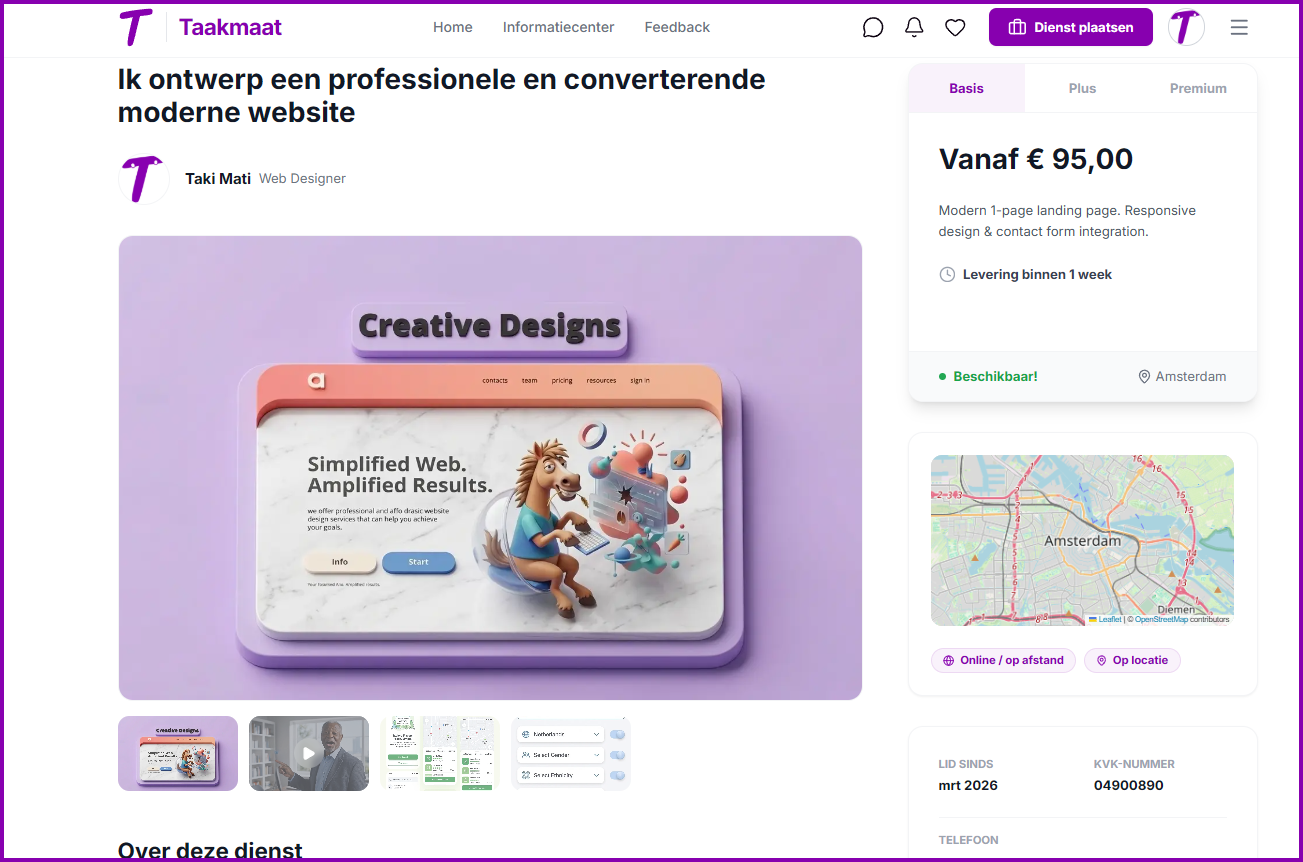1303x862 pixels.
Task: Open the notifications bell
Action: [x=914, y=28]
